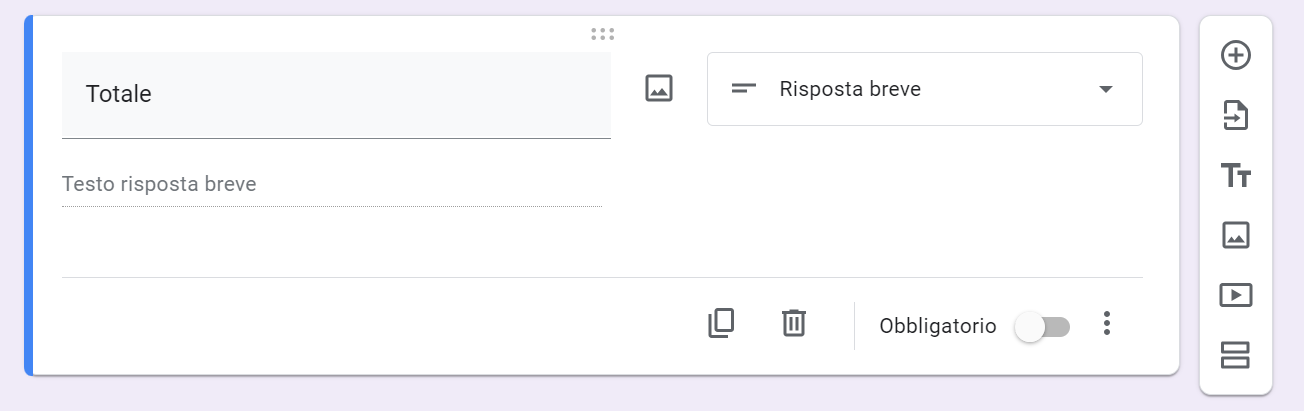This screenshot has height=411, width=1304.
Task: Click the short answer lines icon
Action: click(743, 89)
